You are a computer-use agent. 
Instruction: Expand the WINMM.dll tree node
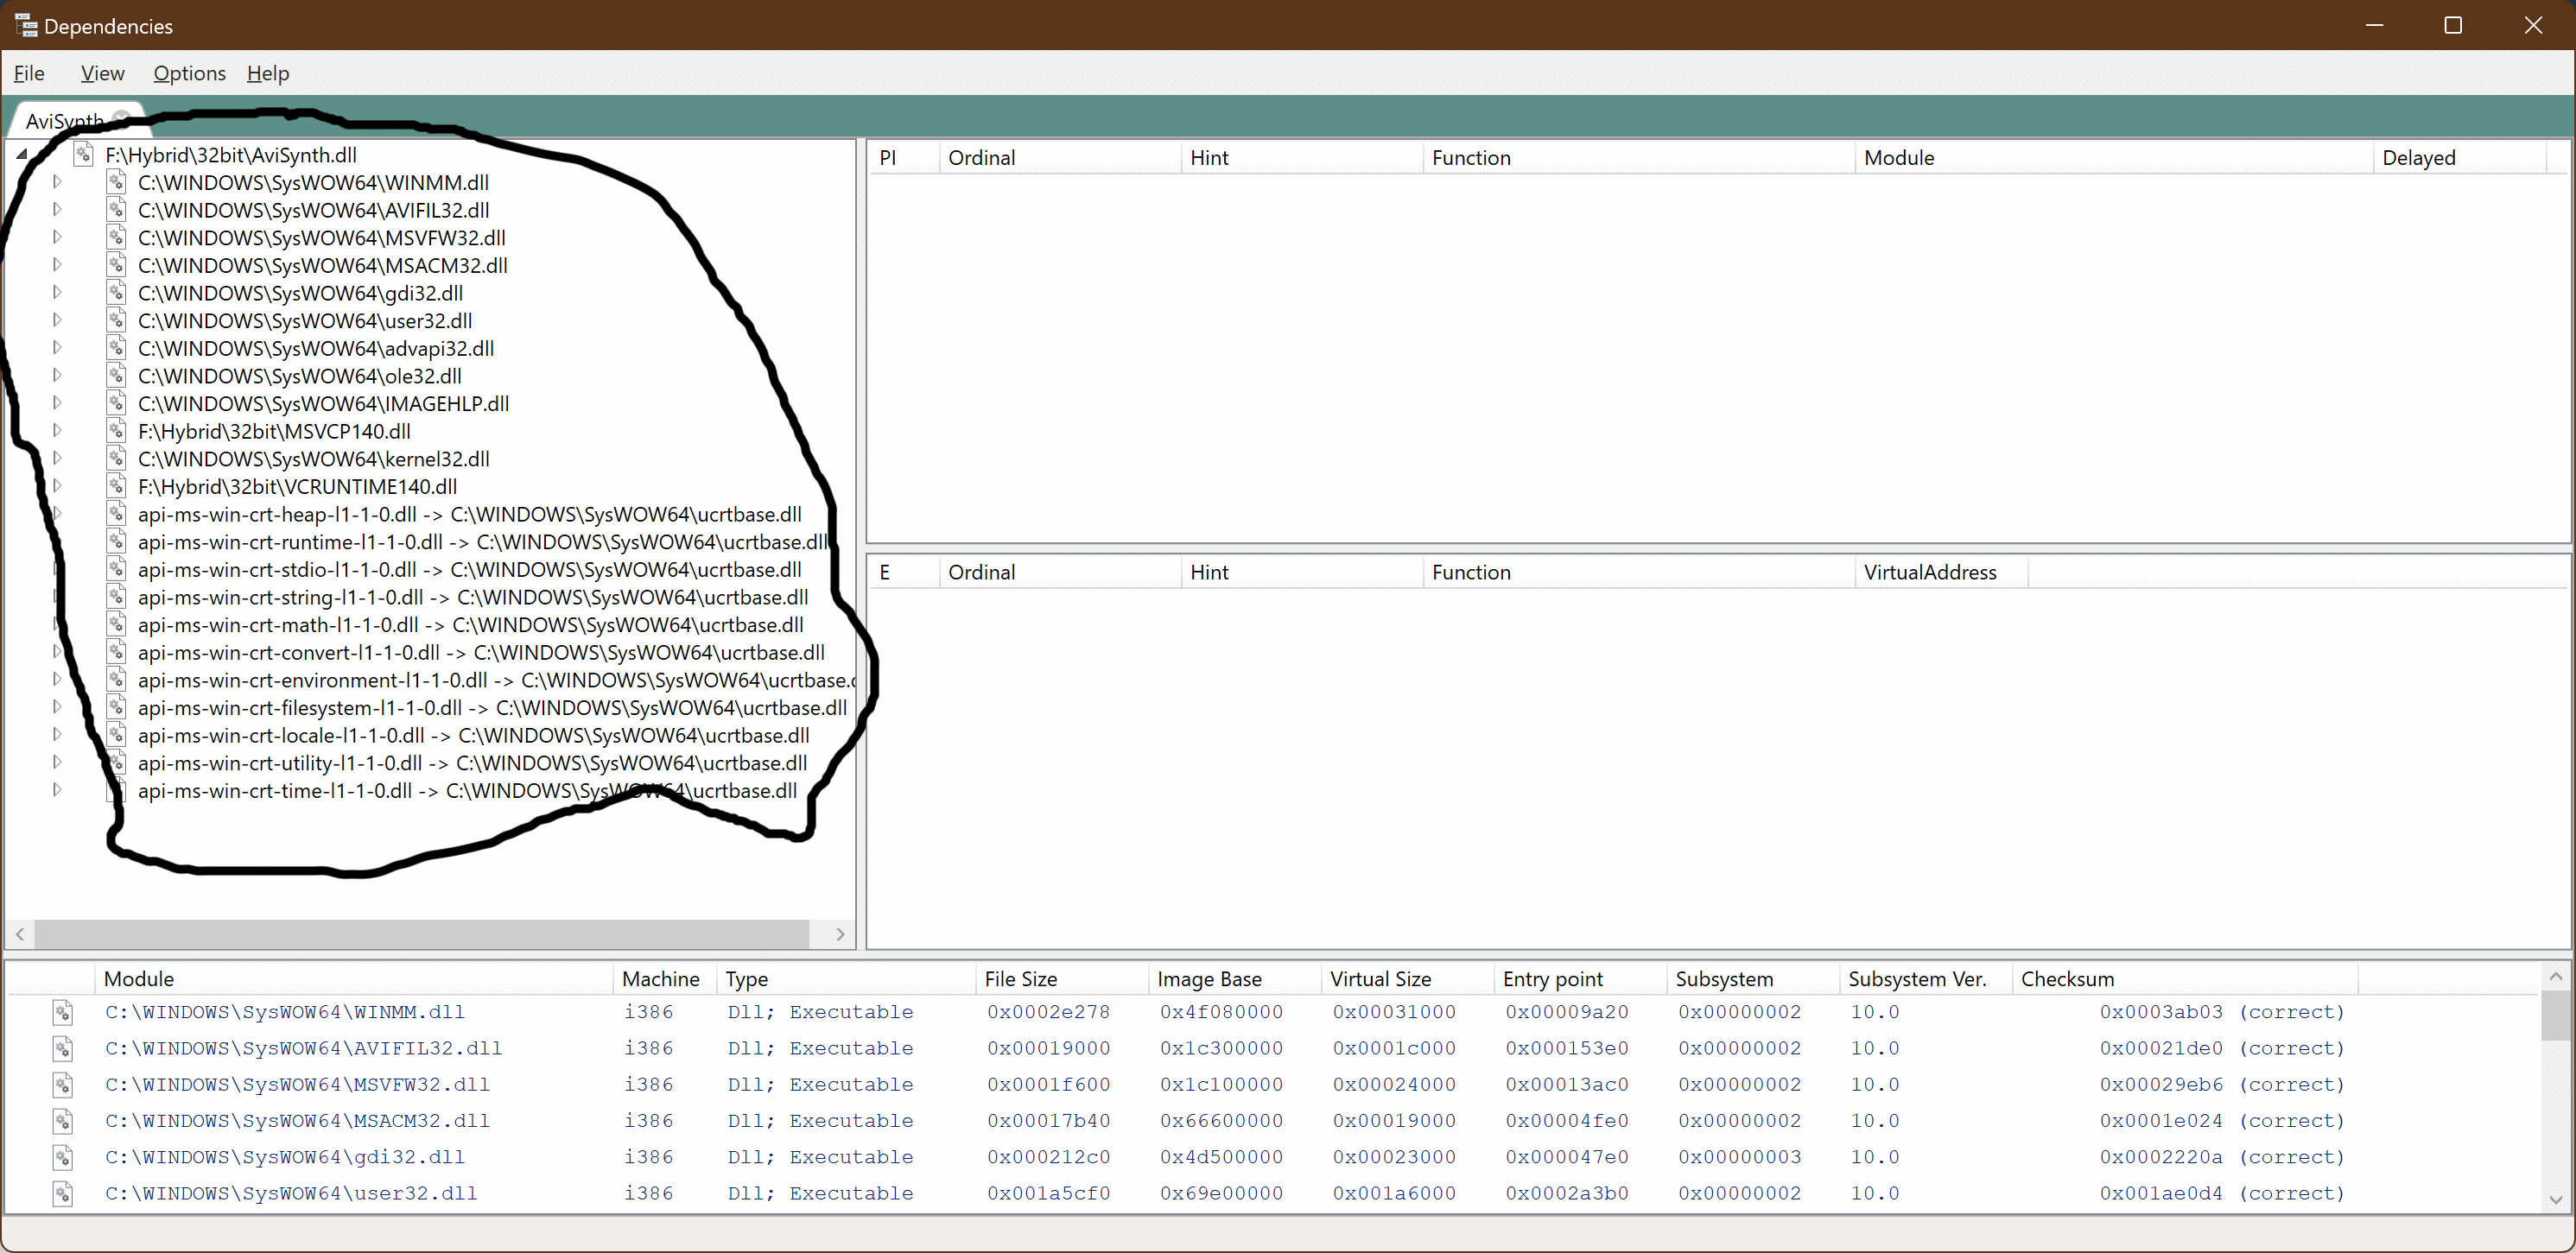[x=57, y=182]
